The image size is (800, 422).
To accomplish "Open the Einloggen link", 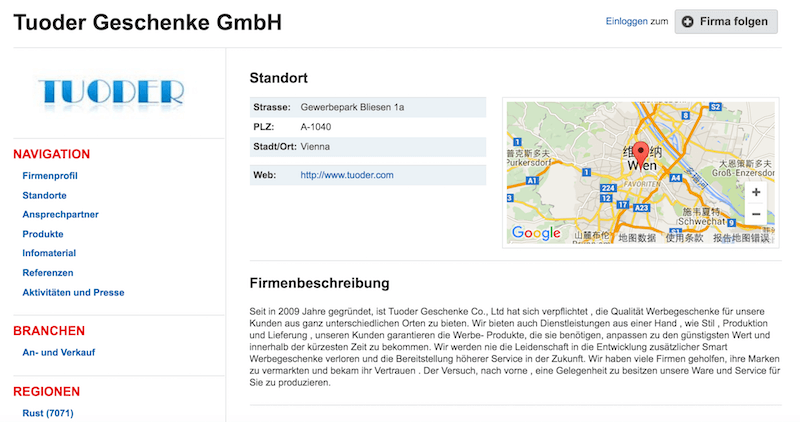I will pyautogui.click(x=627, y=21).
